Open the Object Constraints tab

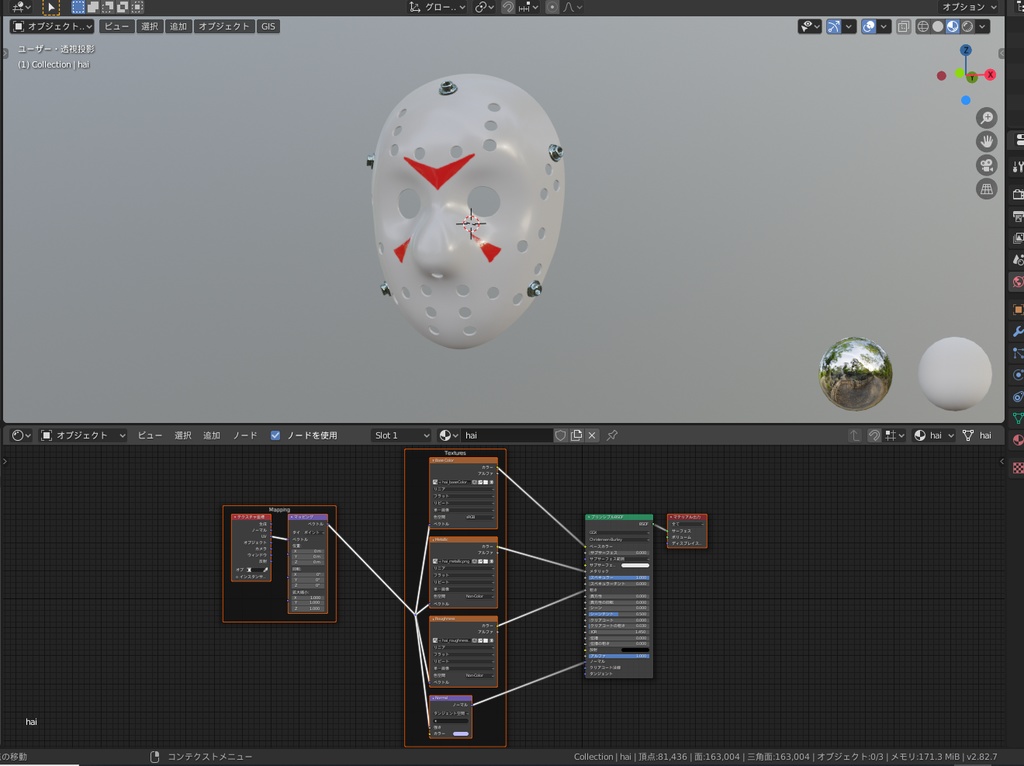(x=1017, y=396)
